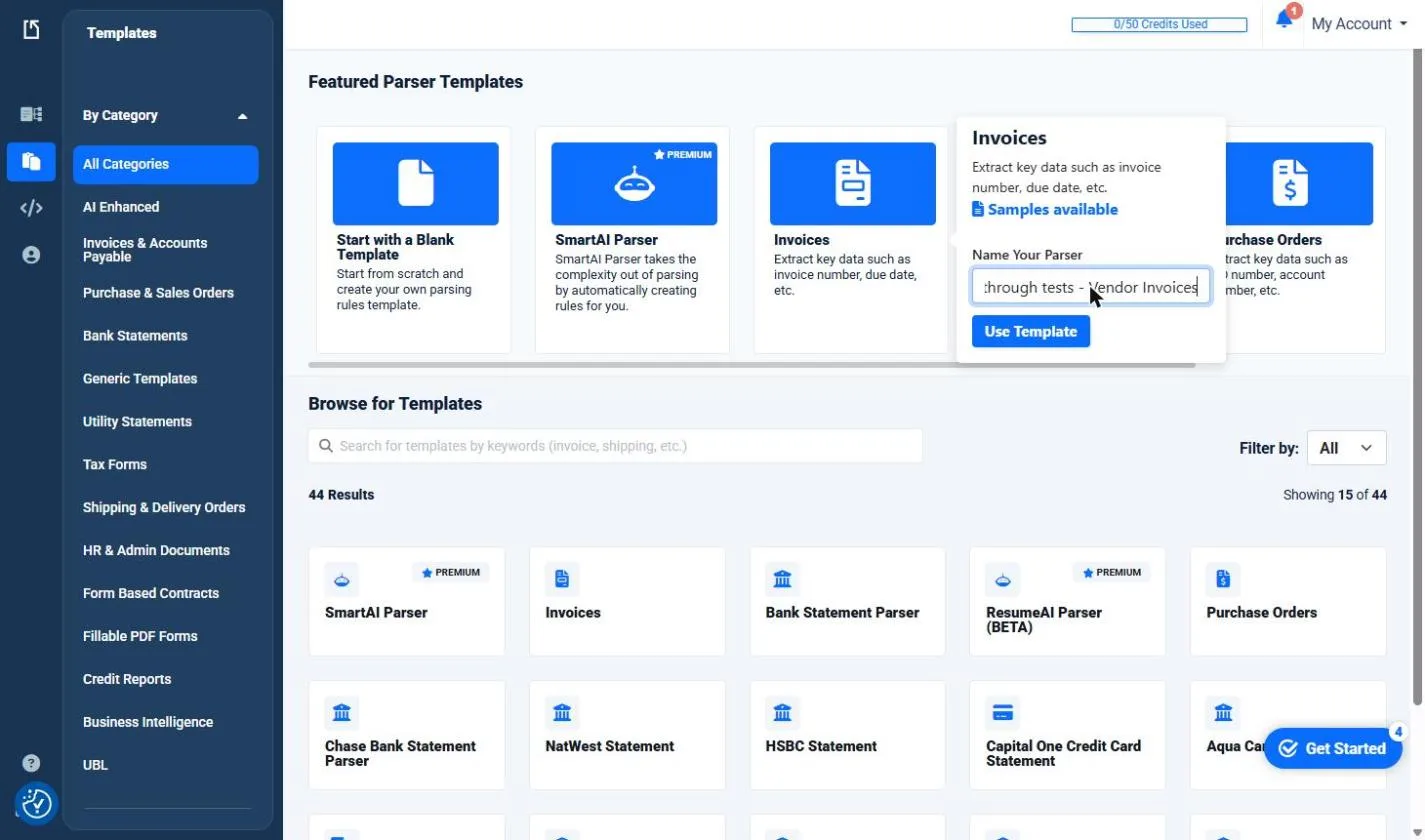Screen dimensions: 1425x840
Task: Focus the template search box
Action: tap(615, 446)
